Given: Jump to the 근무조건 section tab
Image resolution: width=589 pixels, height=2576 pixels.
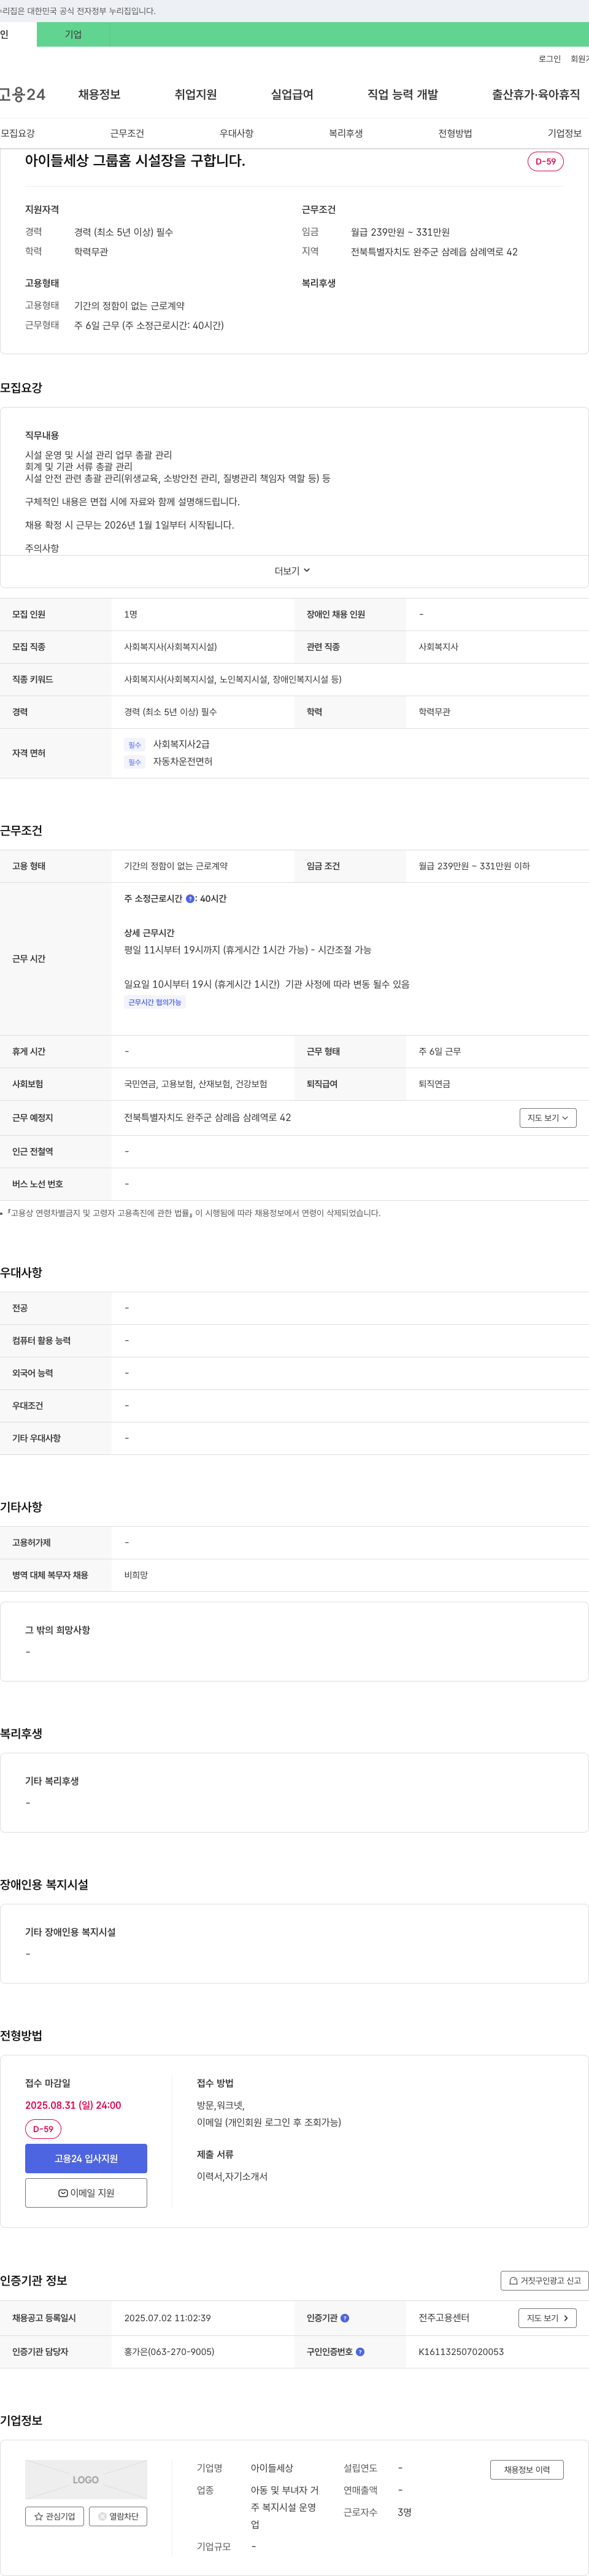Looking at the screenshot, I should point(127,133).
